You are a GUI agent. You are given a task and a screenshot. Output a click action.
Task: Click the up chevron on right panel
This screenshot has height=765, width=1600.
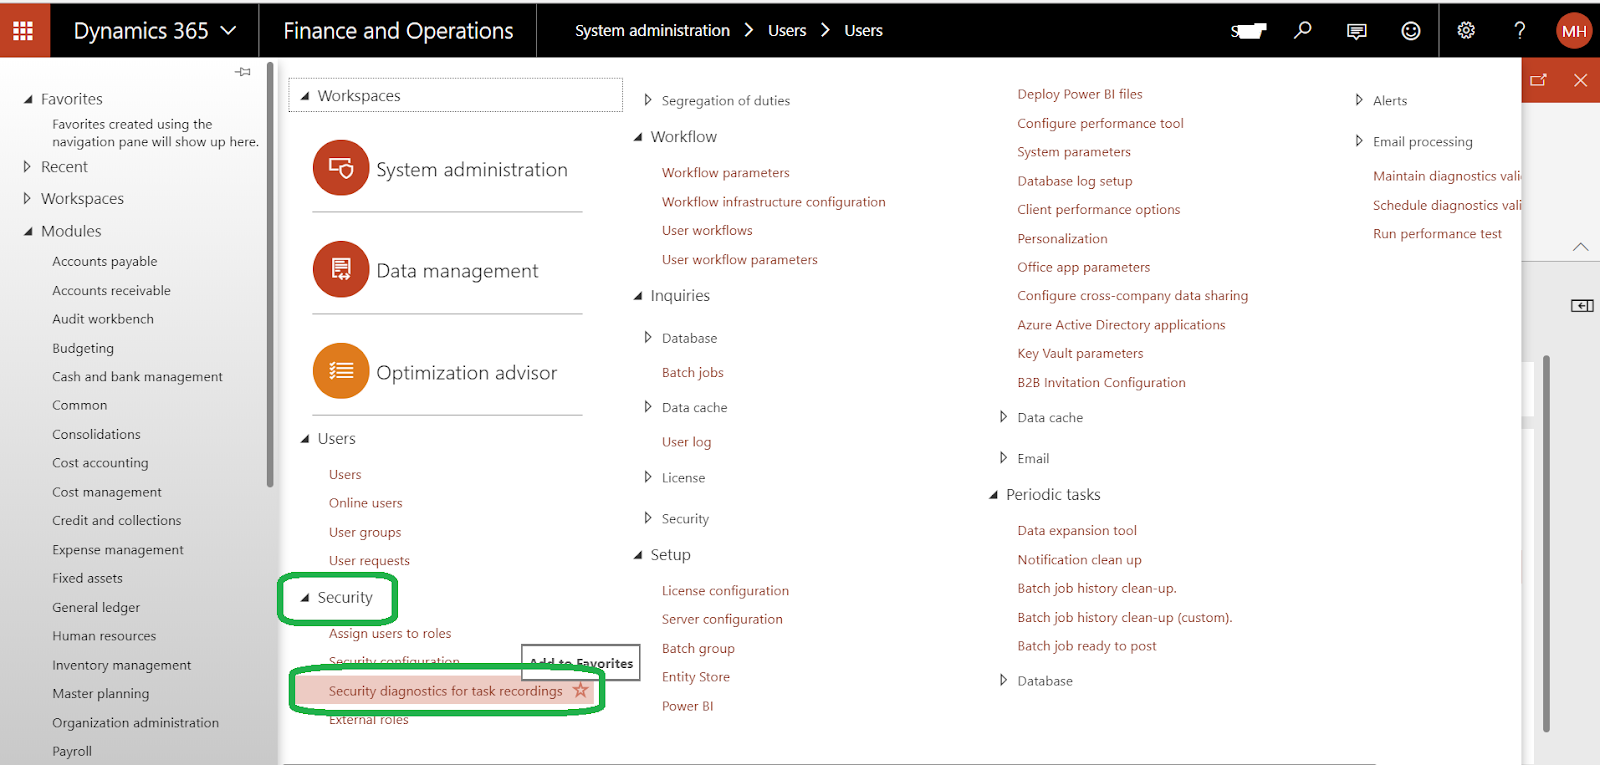coord(1580,246)
